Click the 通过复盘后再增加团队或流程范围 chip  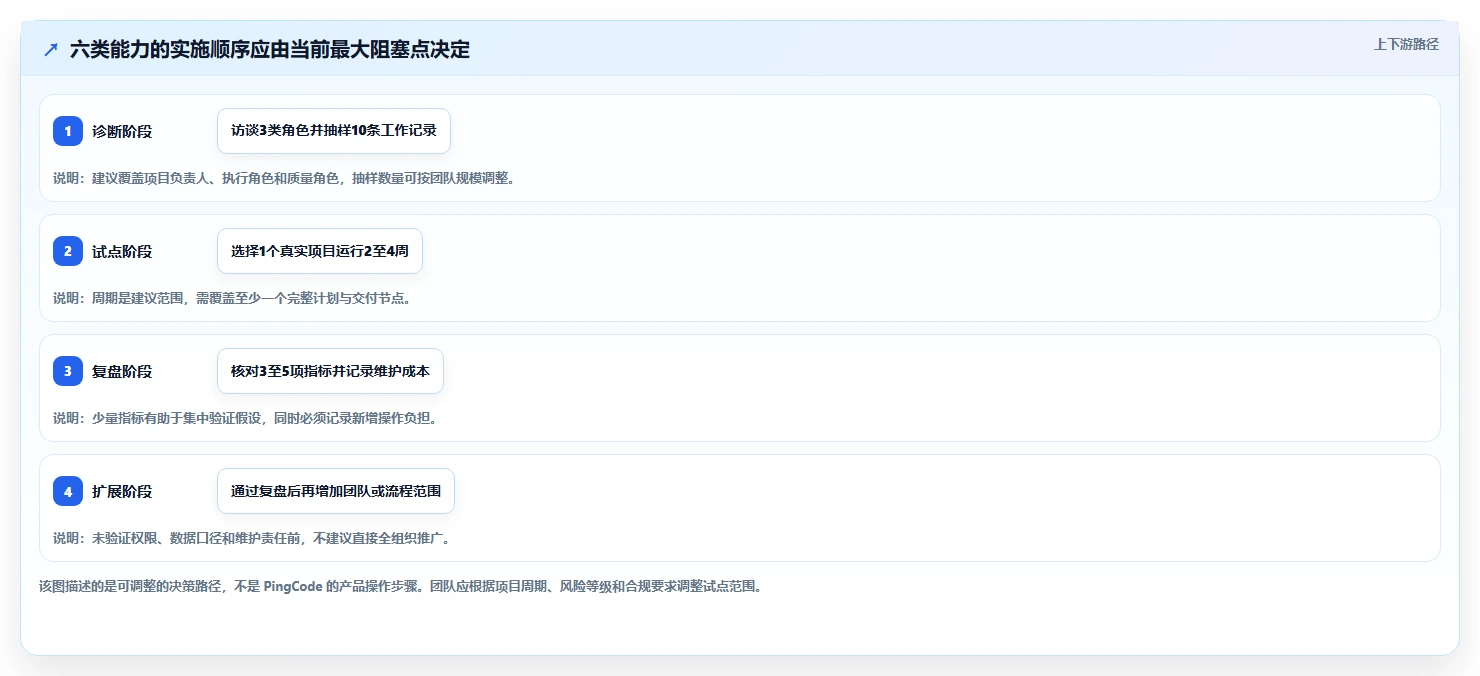coord(336,491)
